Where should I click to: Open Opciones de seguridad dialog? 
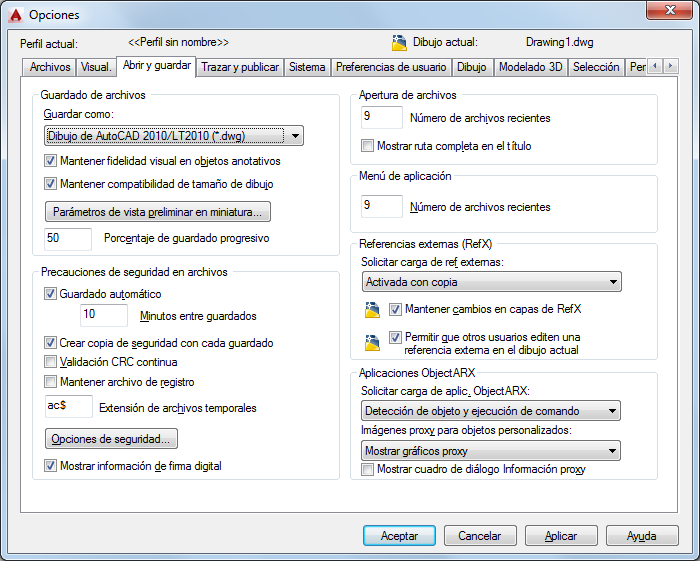pos(111,439)
